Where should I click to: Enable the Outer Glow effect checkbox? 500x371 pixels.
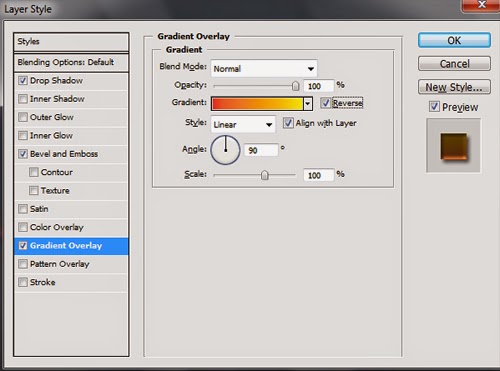point(23,117)
